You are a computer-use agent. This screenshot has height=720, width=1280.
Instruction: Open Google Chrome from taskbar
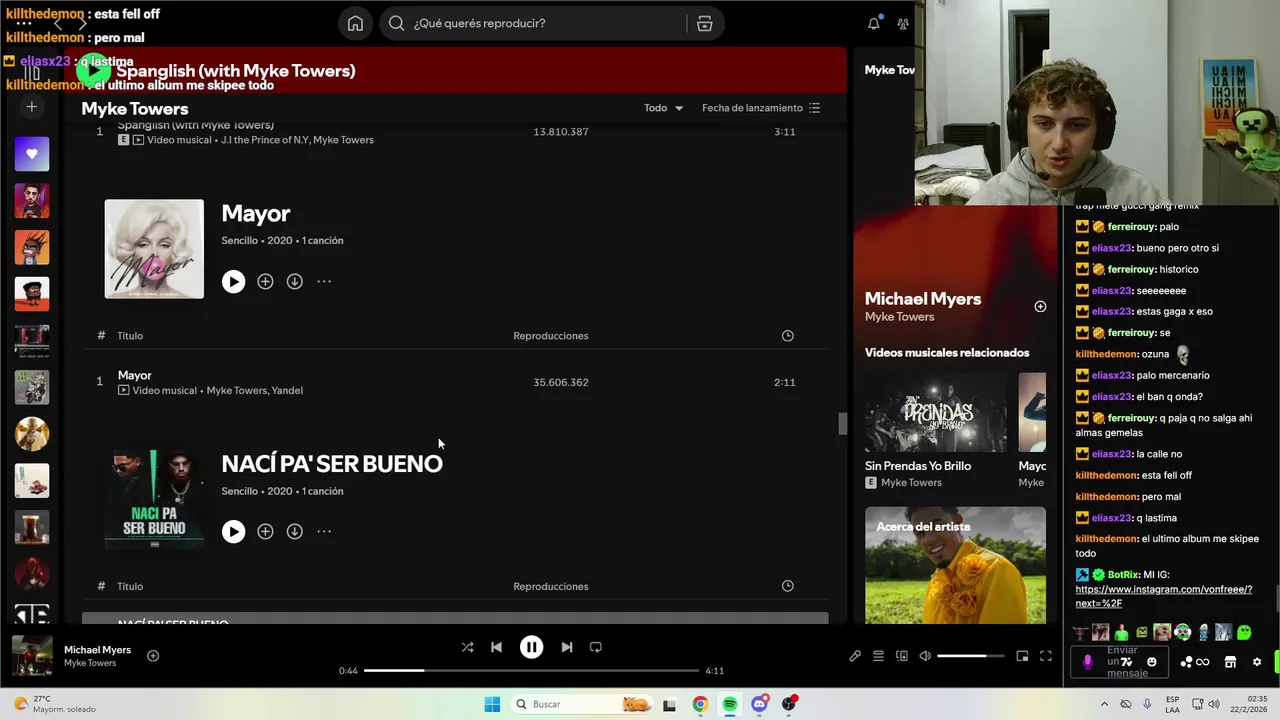point(700,704)
